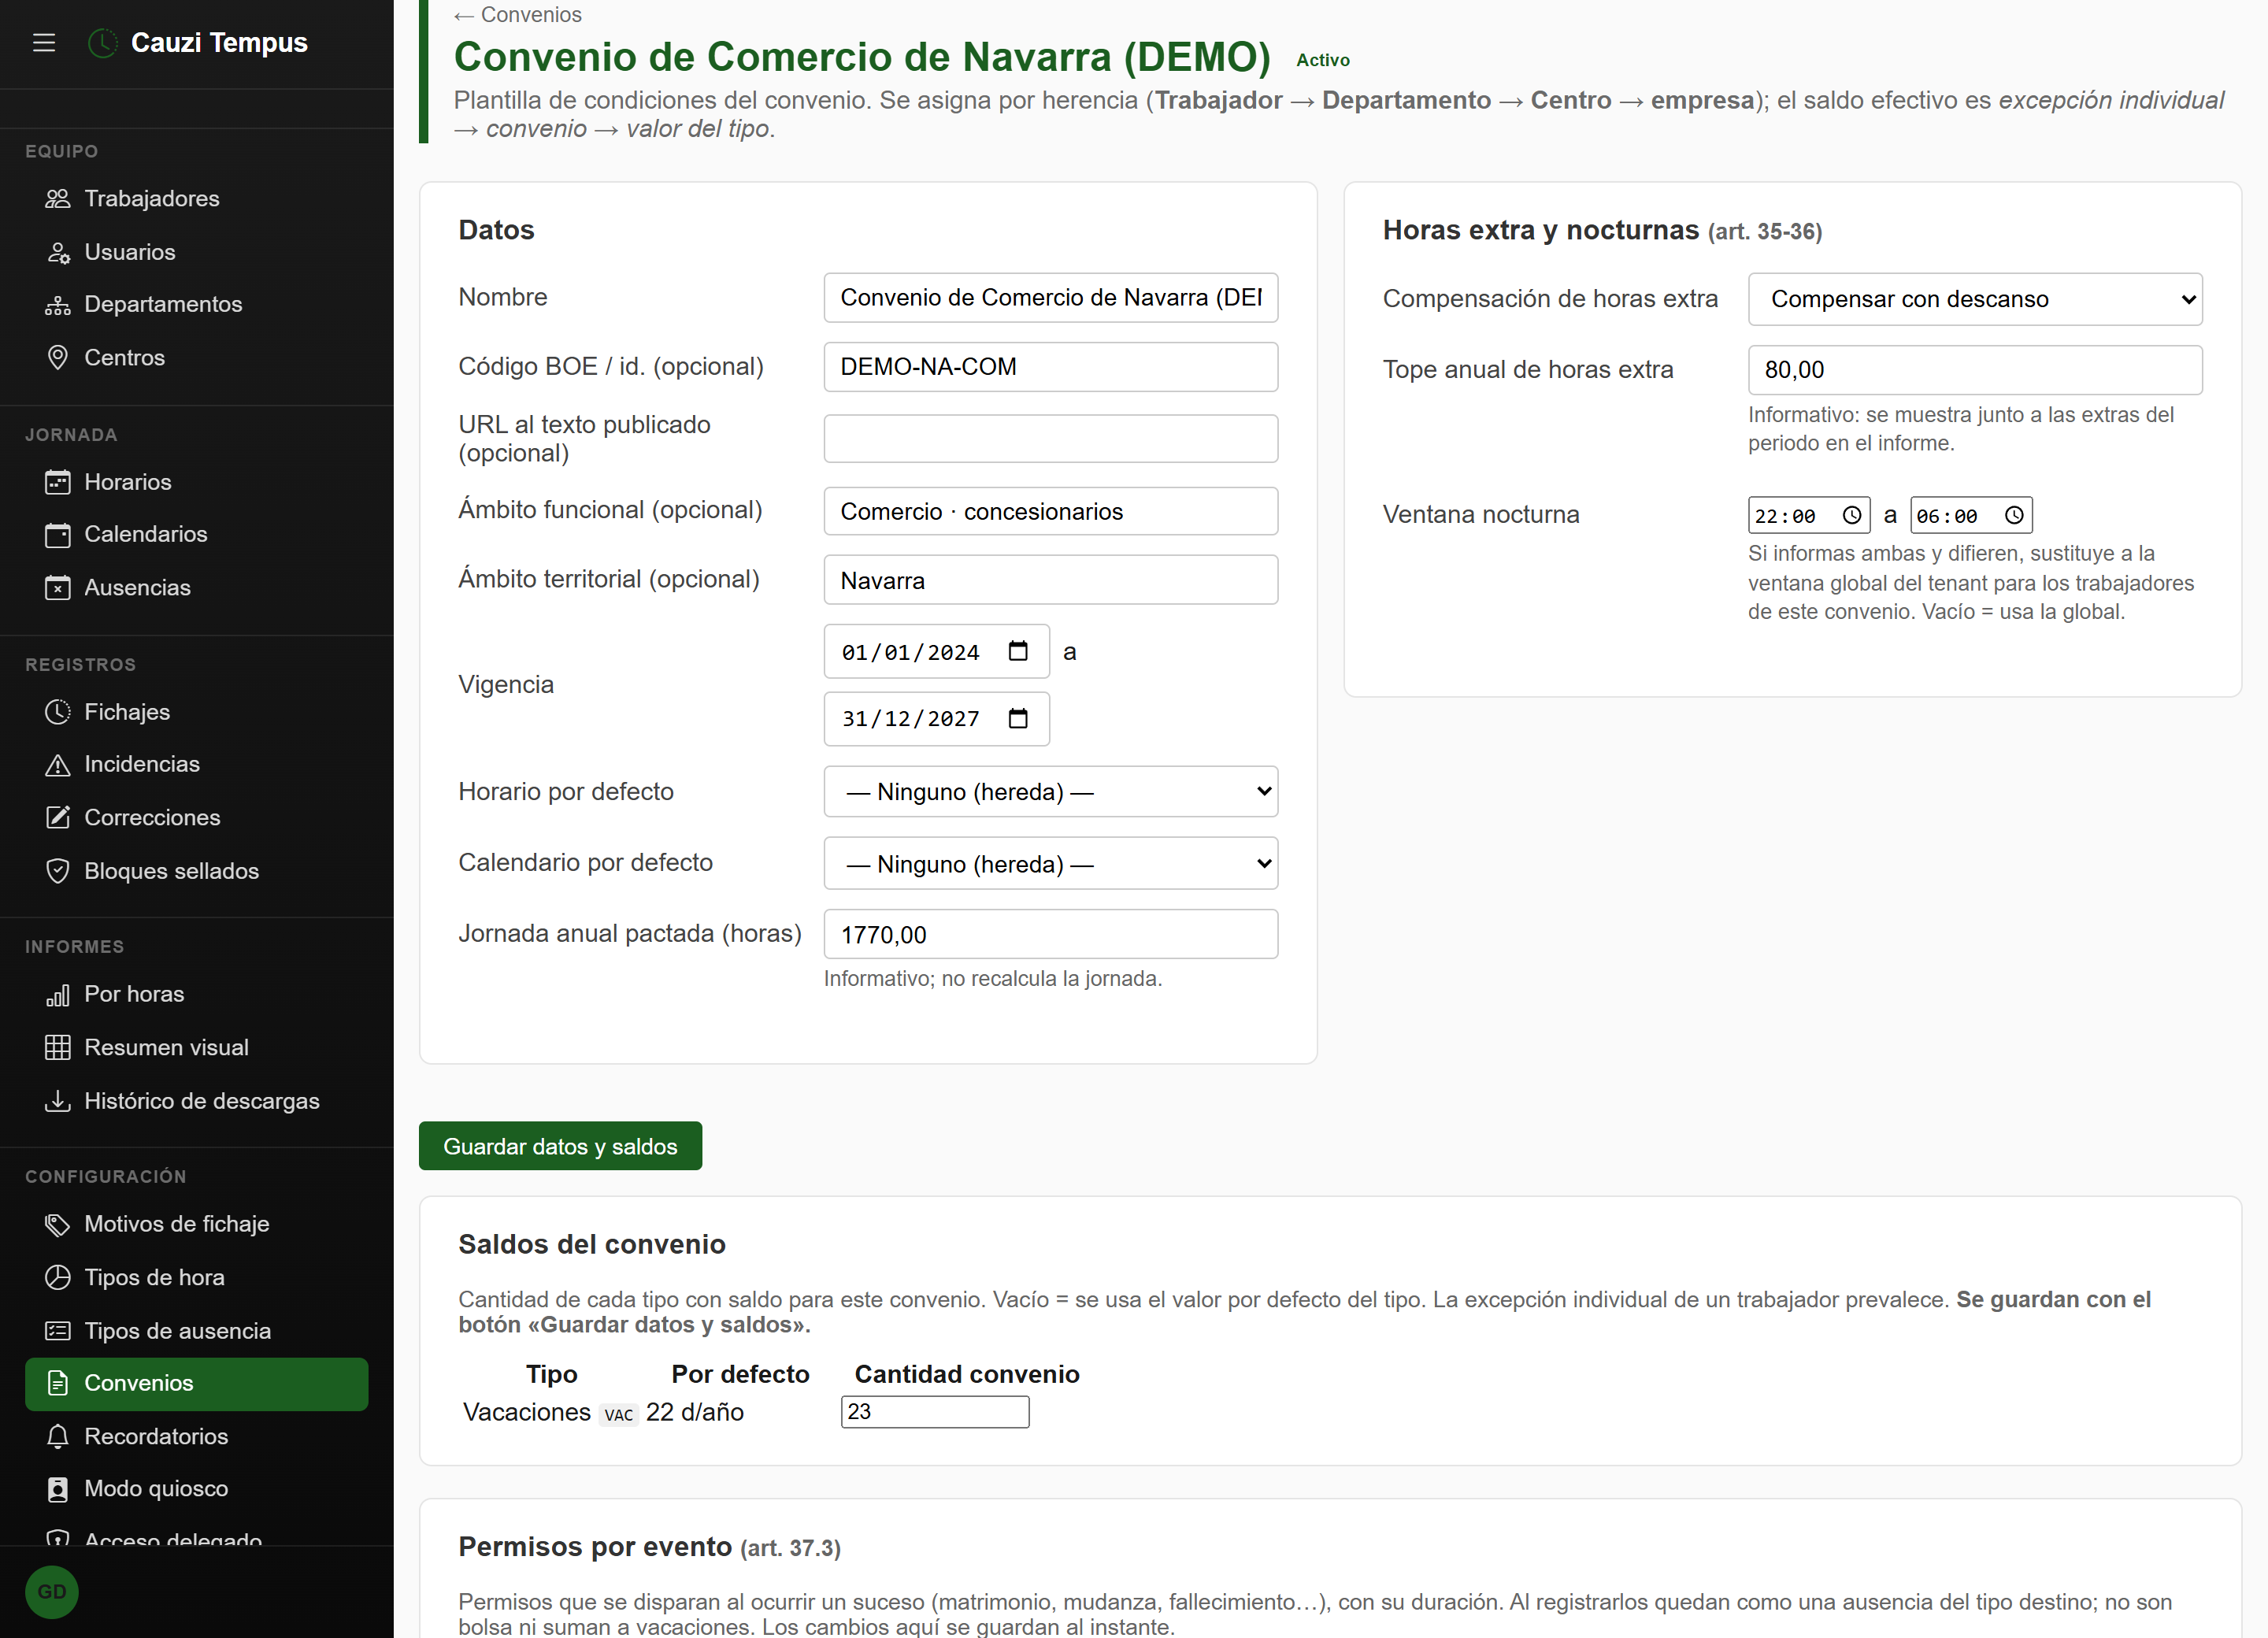Open Tipos de ausencia menu item

point(196,1330)
